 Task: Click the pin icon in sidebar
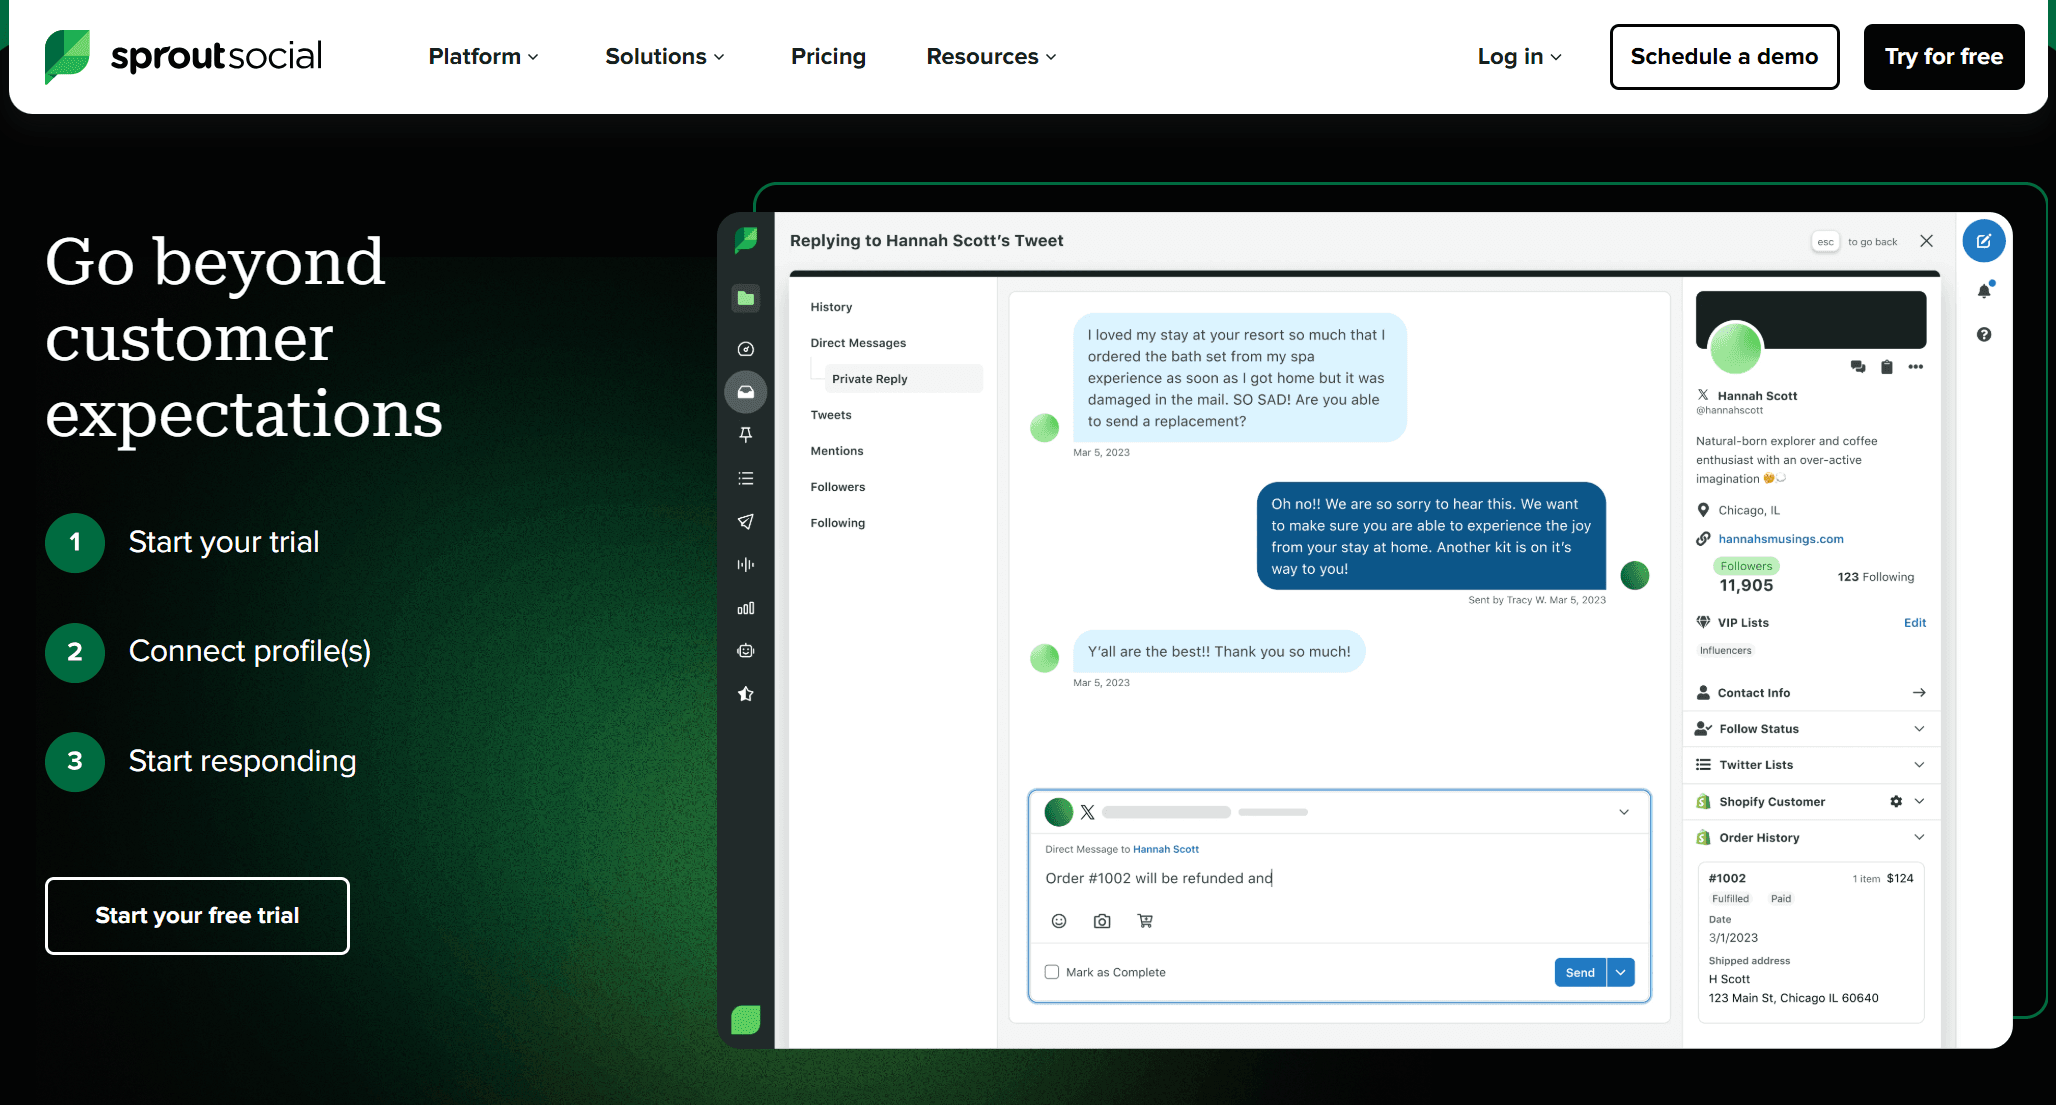tap(746, 435)
